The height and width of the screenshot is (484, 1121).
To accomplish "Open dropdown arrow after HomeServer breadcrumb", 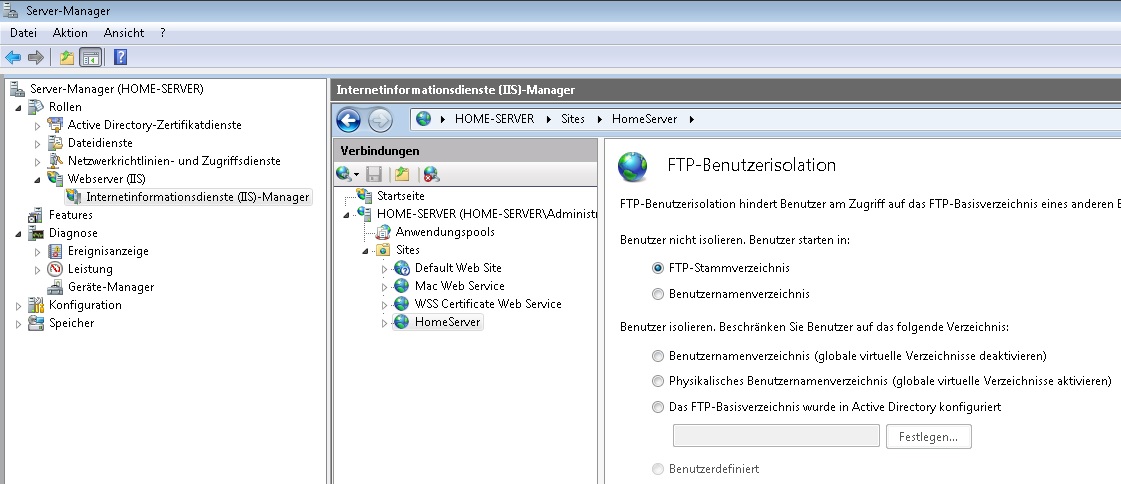I will (691, 119).
